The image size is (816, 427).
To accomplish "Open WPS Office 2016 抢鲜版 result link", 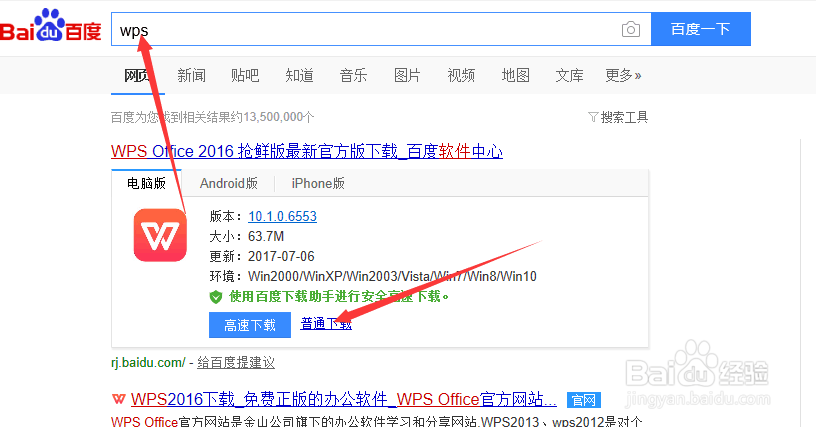I will (x=307, y=151).
